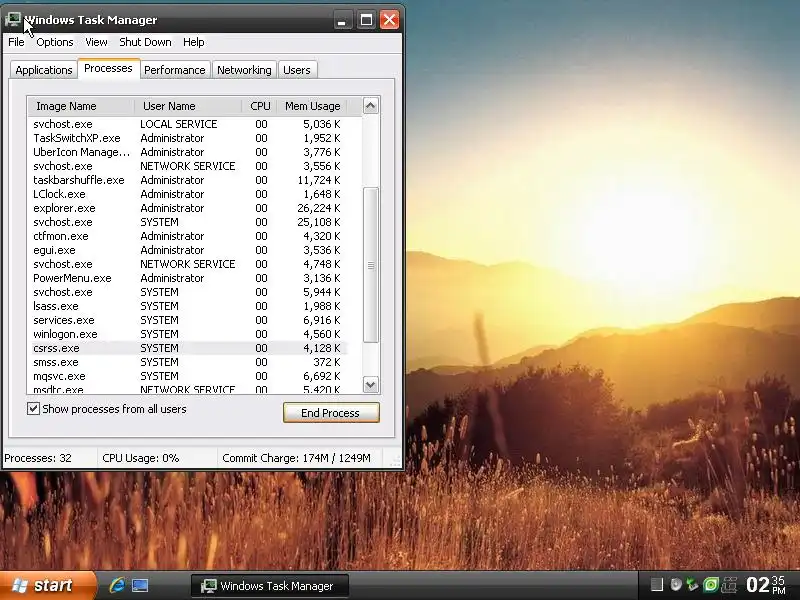Click the white square tray icon

click(x=657, y=584)
